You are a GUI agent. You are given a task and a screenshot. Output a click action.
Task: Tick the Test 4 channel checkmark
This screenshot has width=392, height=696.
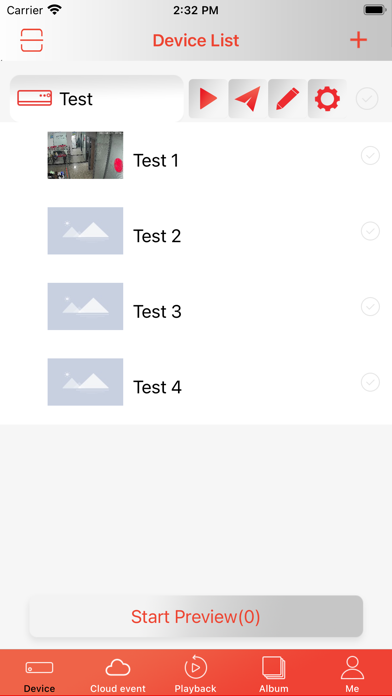click(370, 382)
